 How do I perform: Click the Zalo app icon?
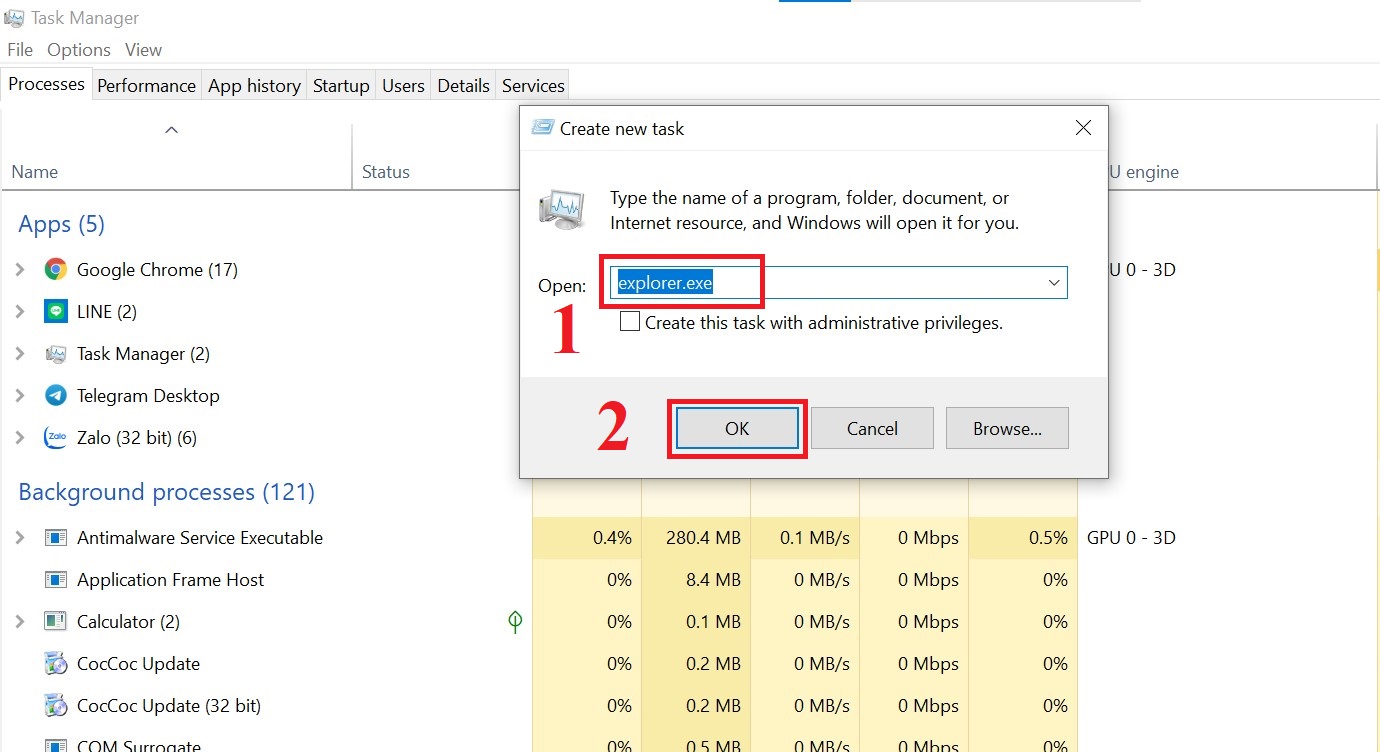pyautogui.click(x=56, y=437)
